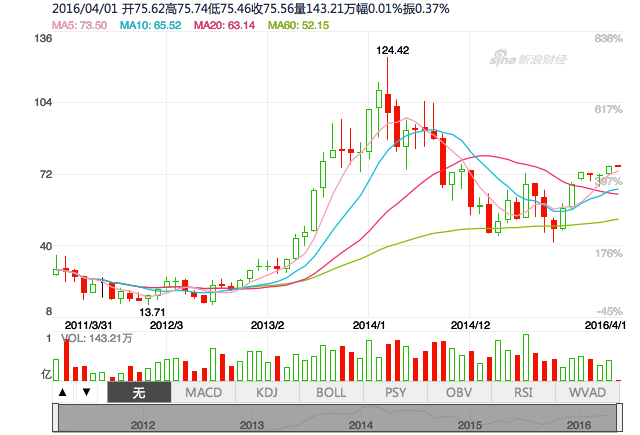Click the 2012/3 date axis label
This screenshot has width=640, height=435.
click(166, 325)
